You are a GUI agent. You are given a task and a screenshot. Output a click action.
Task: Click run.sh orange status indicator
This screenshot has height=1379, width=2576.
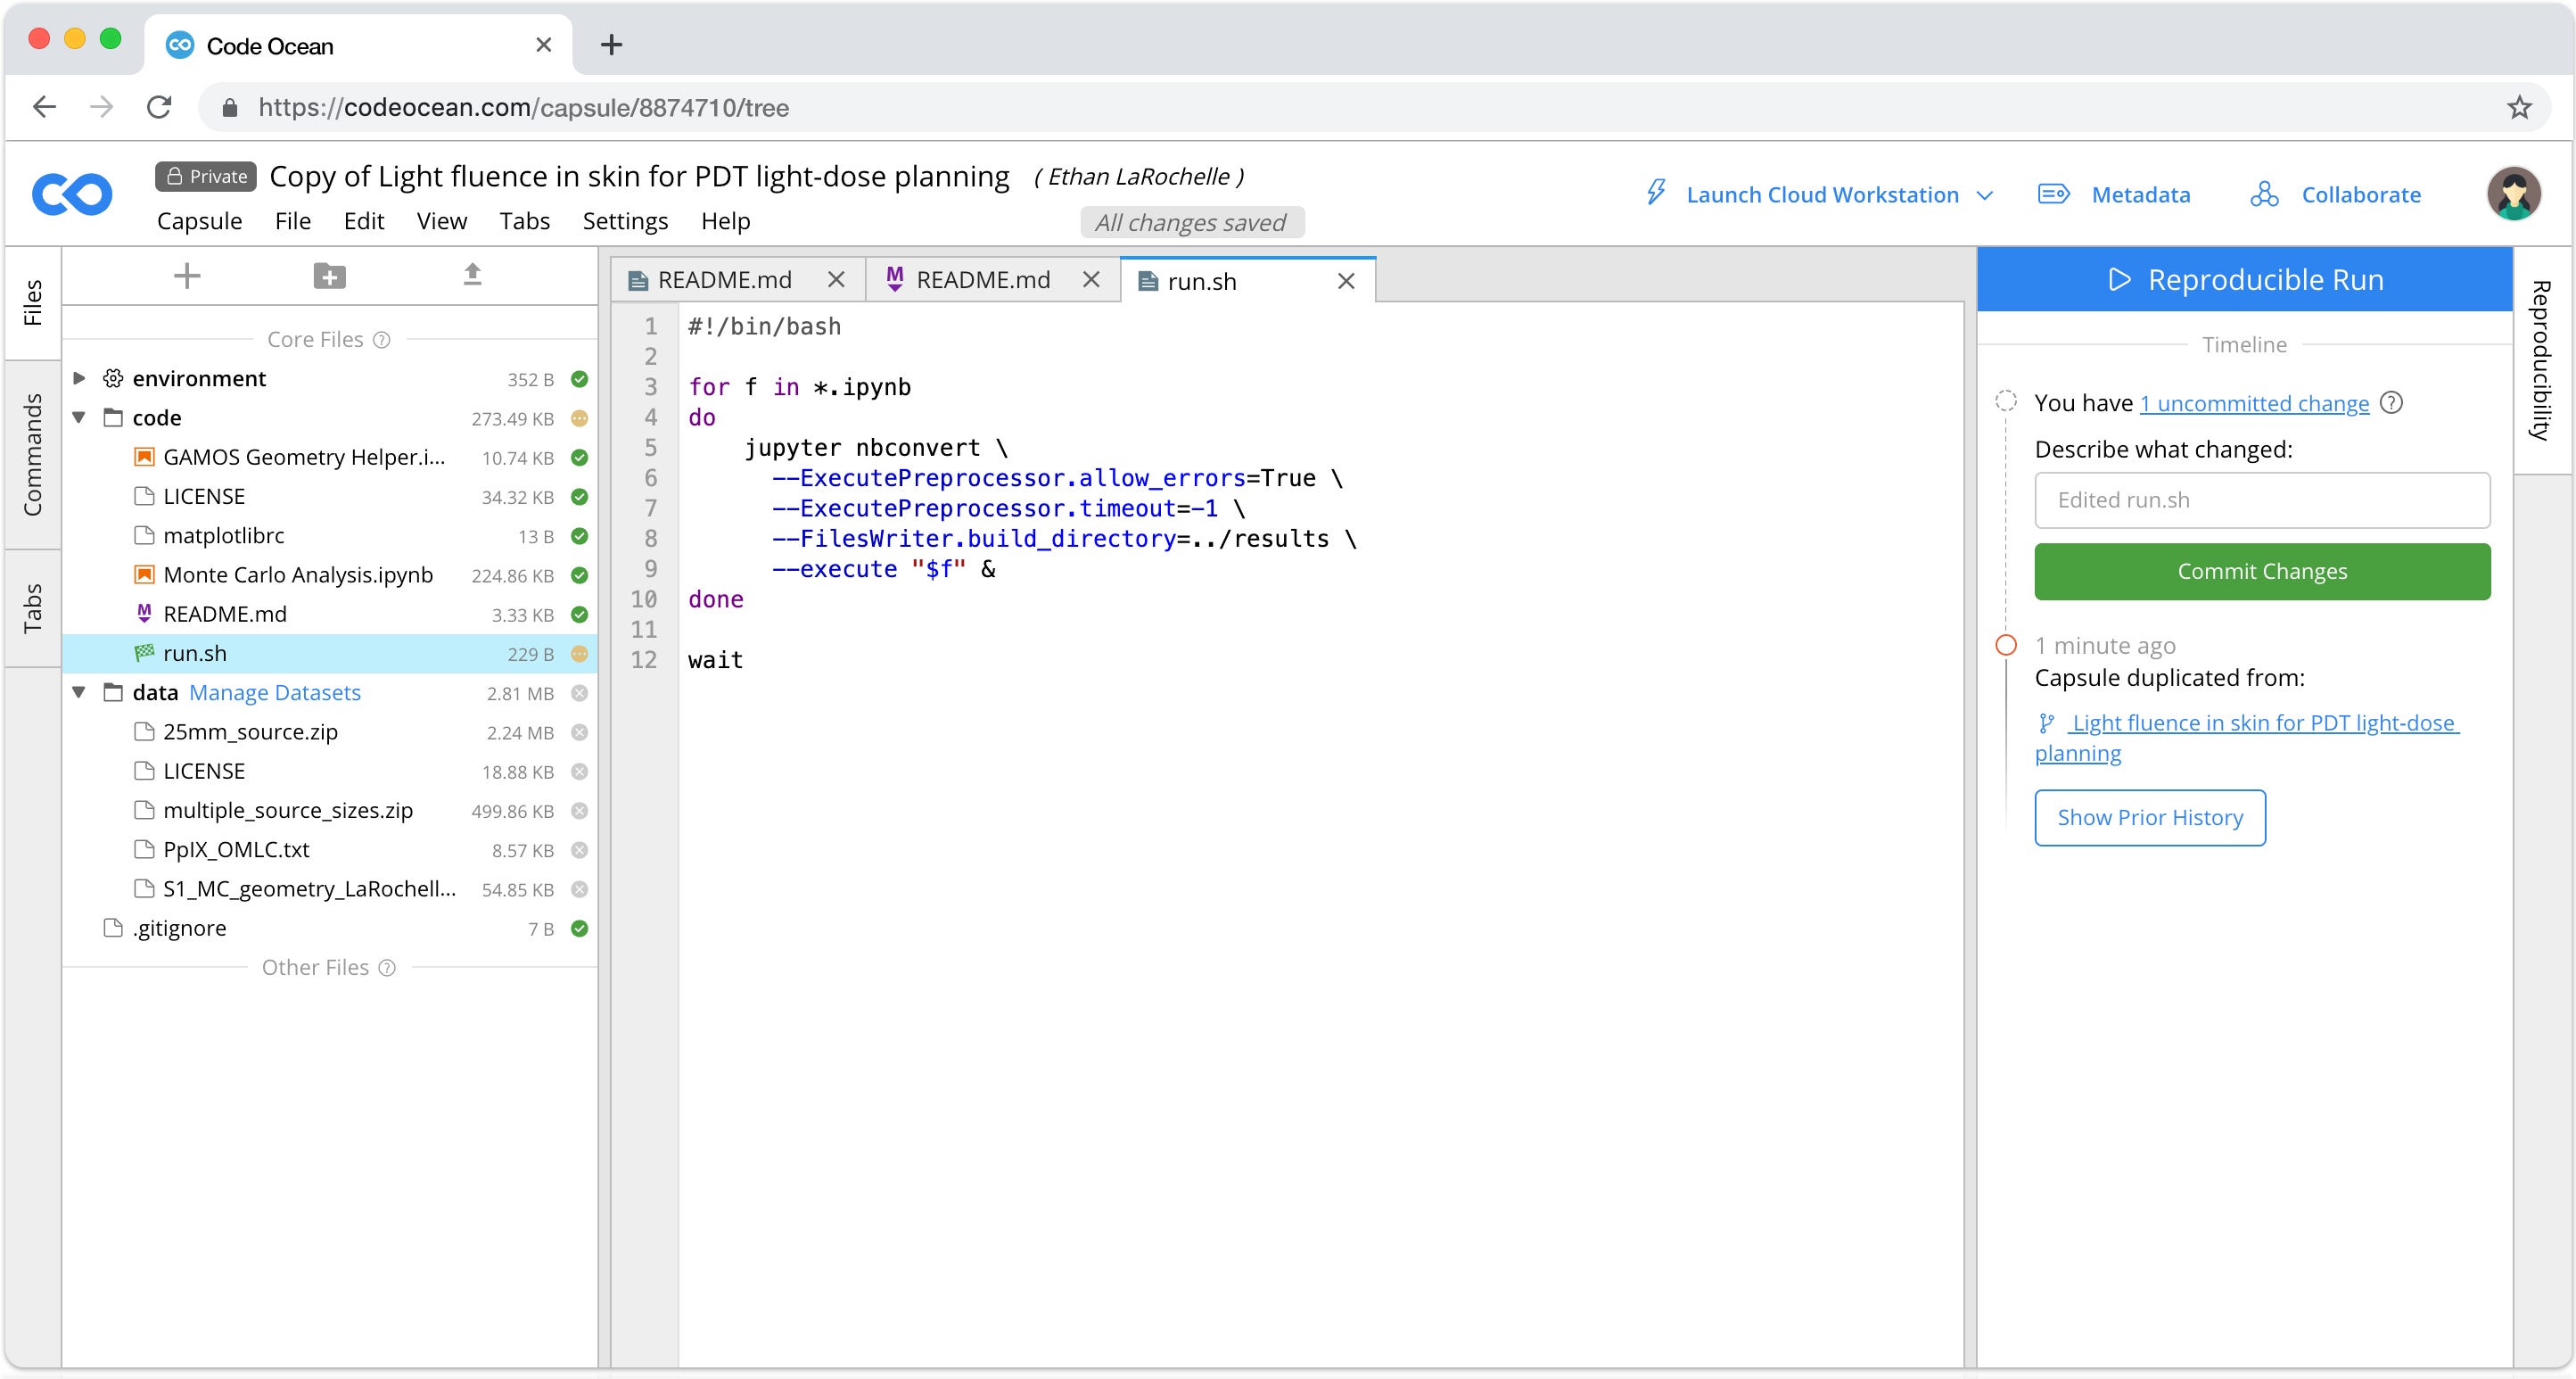(579, 654)
